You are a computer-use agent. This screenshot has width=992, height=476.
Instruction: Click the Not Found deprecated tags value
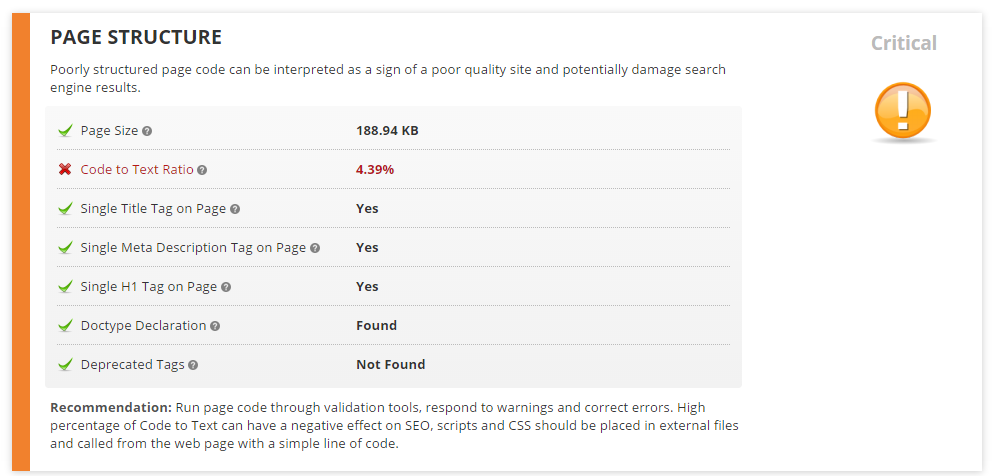(390, 365)
